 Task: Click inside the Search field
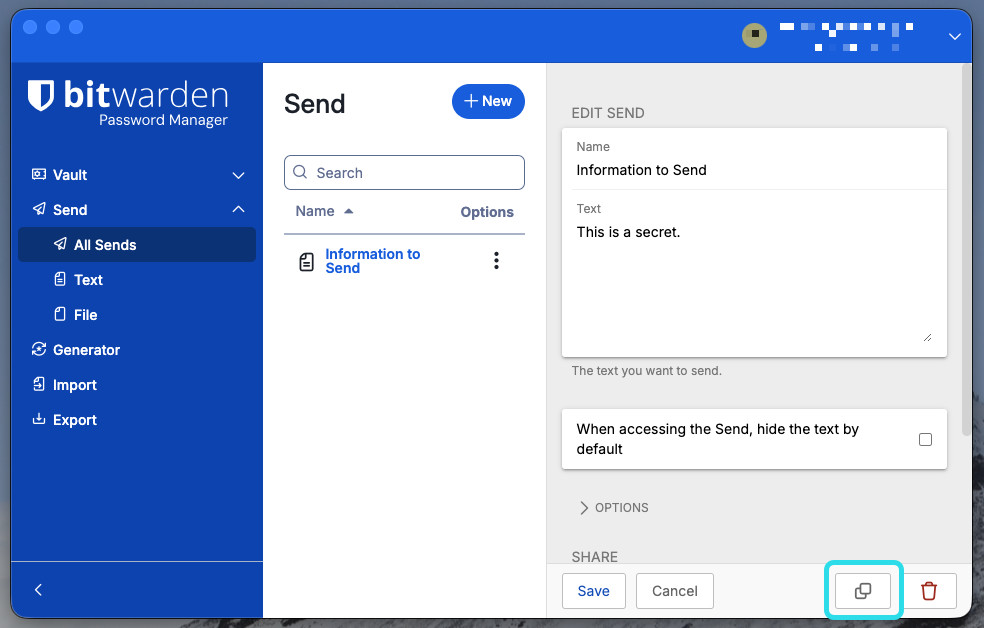coord(403,172)
